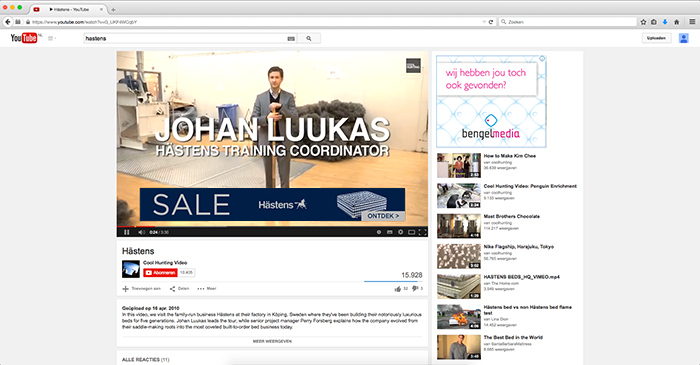This screenshot has height=365, width=700.
Task: Toggle Watch Later clock icon in player
Action: tap(379, 232)
